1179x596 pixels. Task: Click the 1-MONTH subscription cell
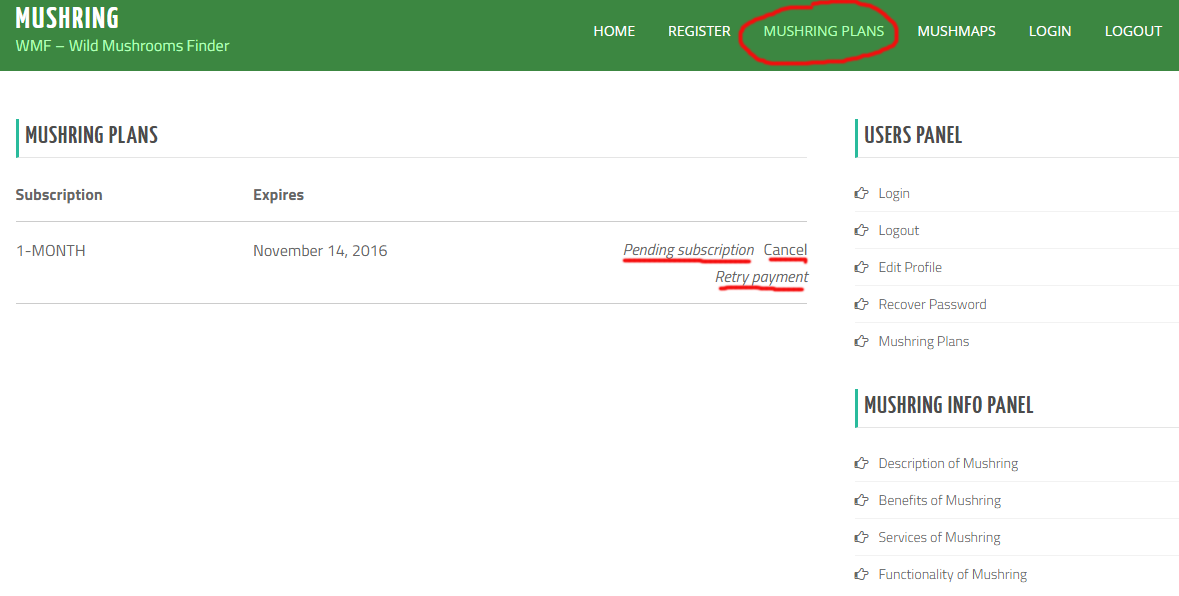(x=50, y=251)
